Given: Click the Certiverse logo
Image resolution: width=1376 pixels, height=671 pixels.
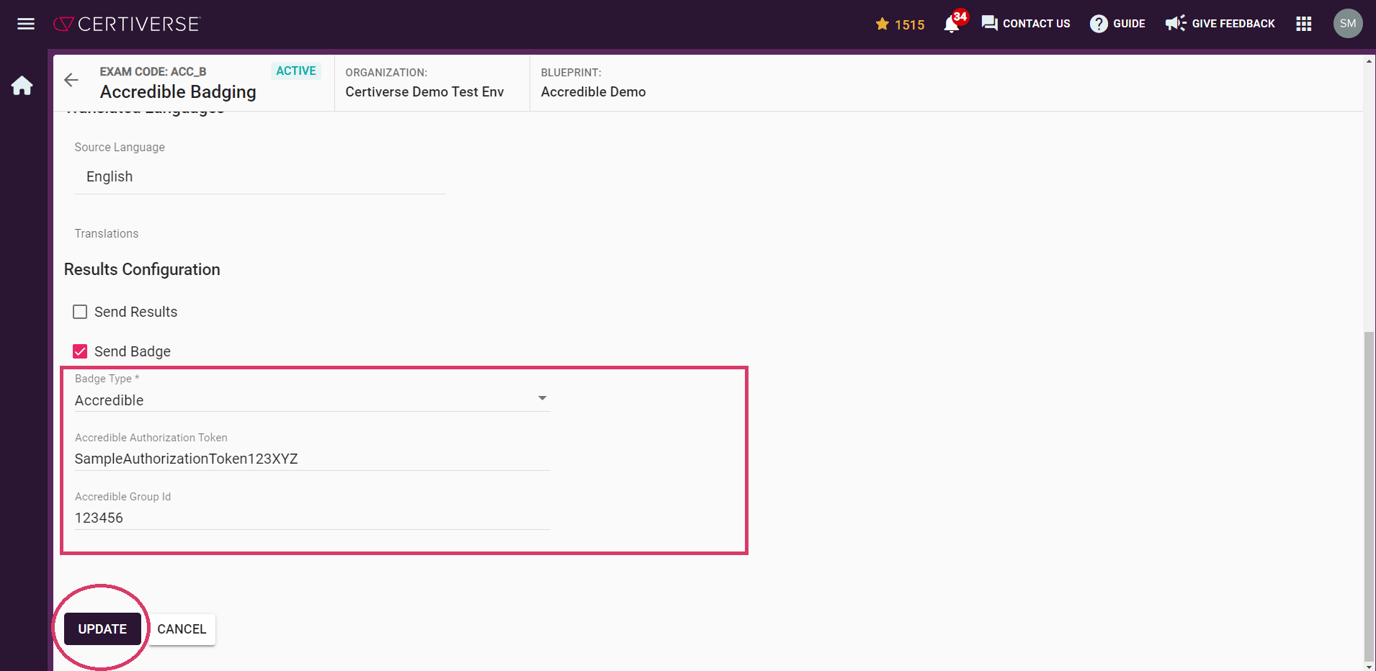Looking at the screenshot, I should tap(126, 23).
